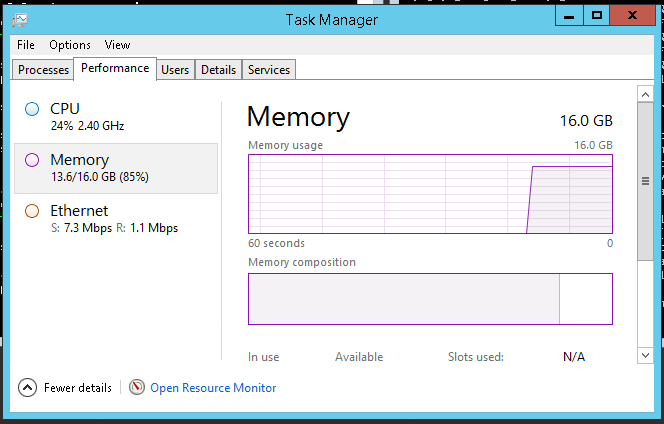Open the View menu

click(118, 45)
